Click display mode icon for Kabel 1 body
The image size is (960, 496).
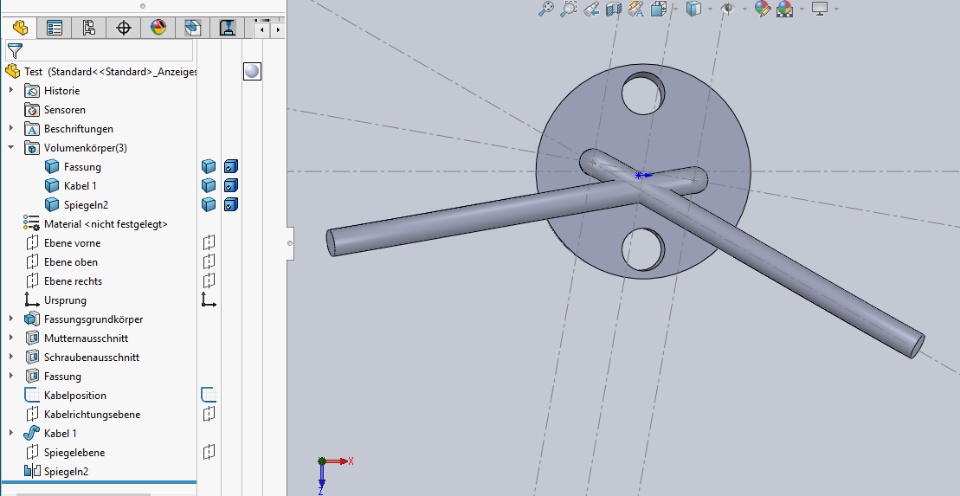point(230,186)
